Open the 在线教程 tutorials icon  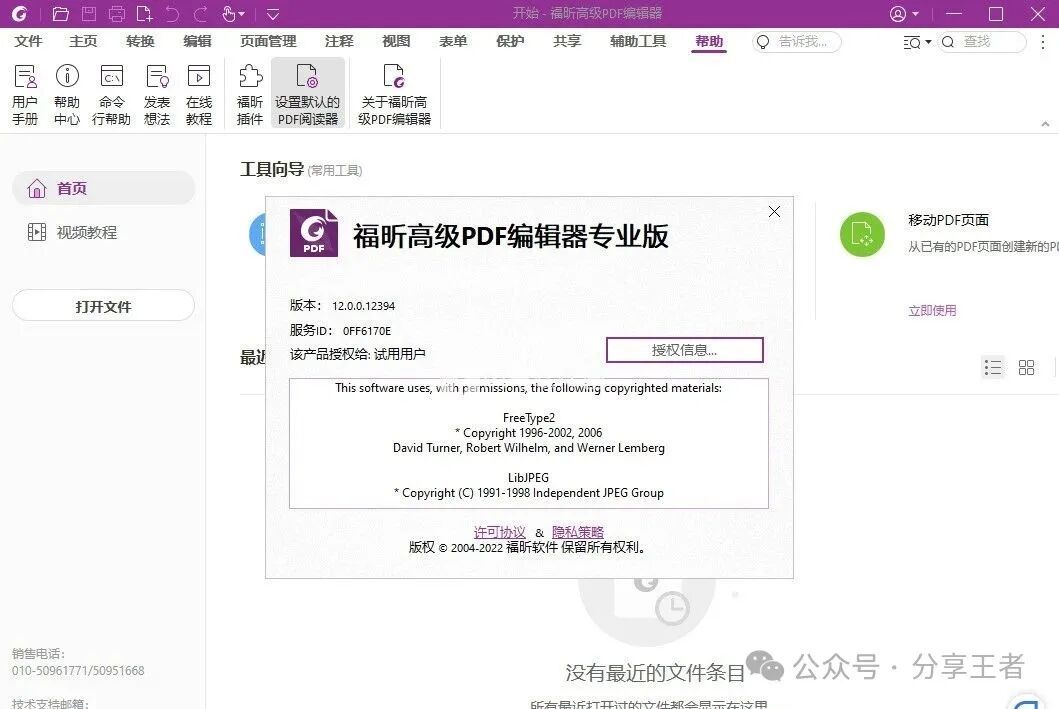click(x=199, y=93)
